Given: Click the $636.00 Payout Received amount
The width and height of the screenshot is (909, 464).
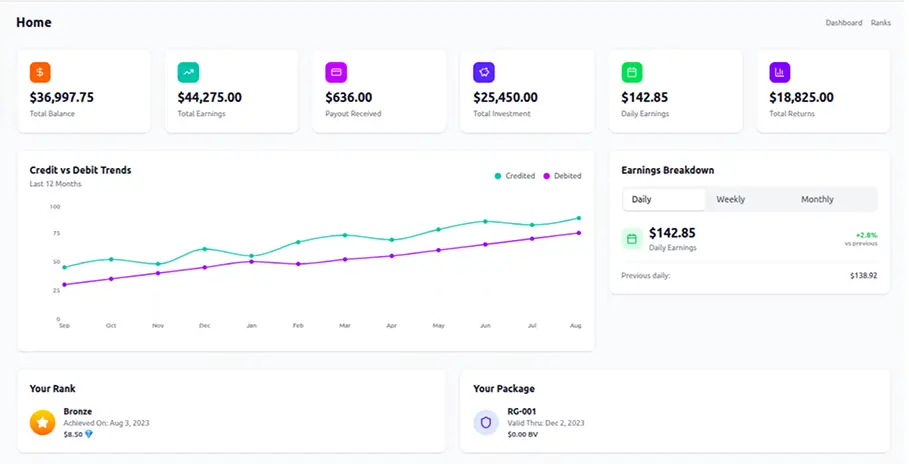Looking at the screenshot, I should 348,97.
